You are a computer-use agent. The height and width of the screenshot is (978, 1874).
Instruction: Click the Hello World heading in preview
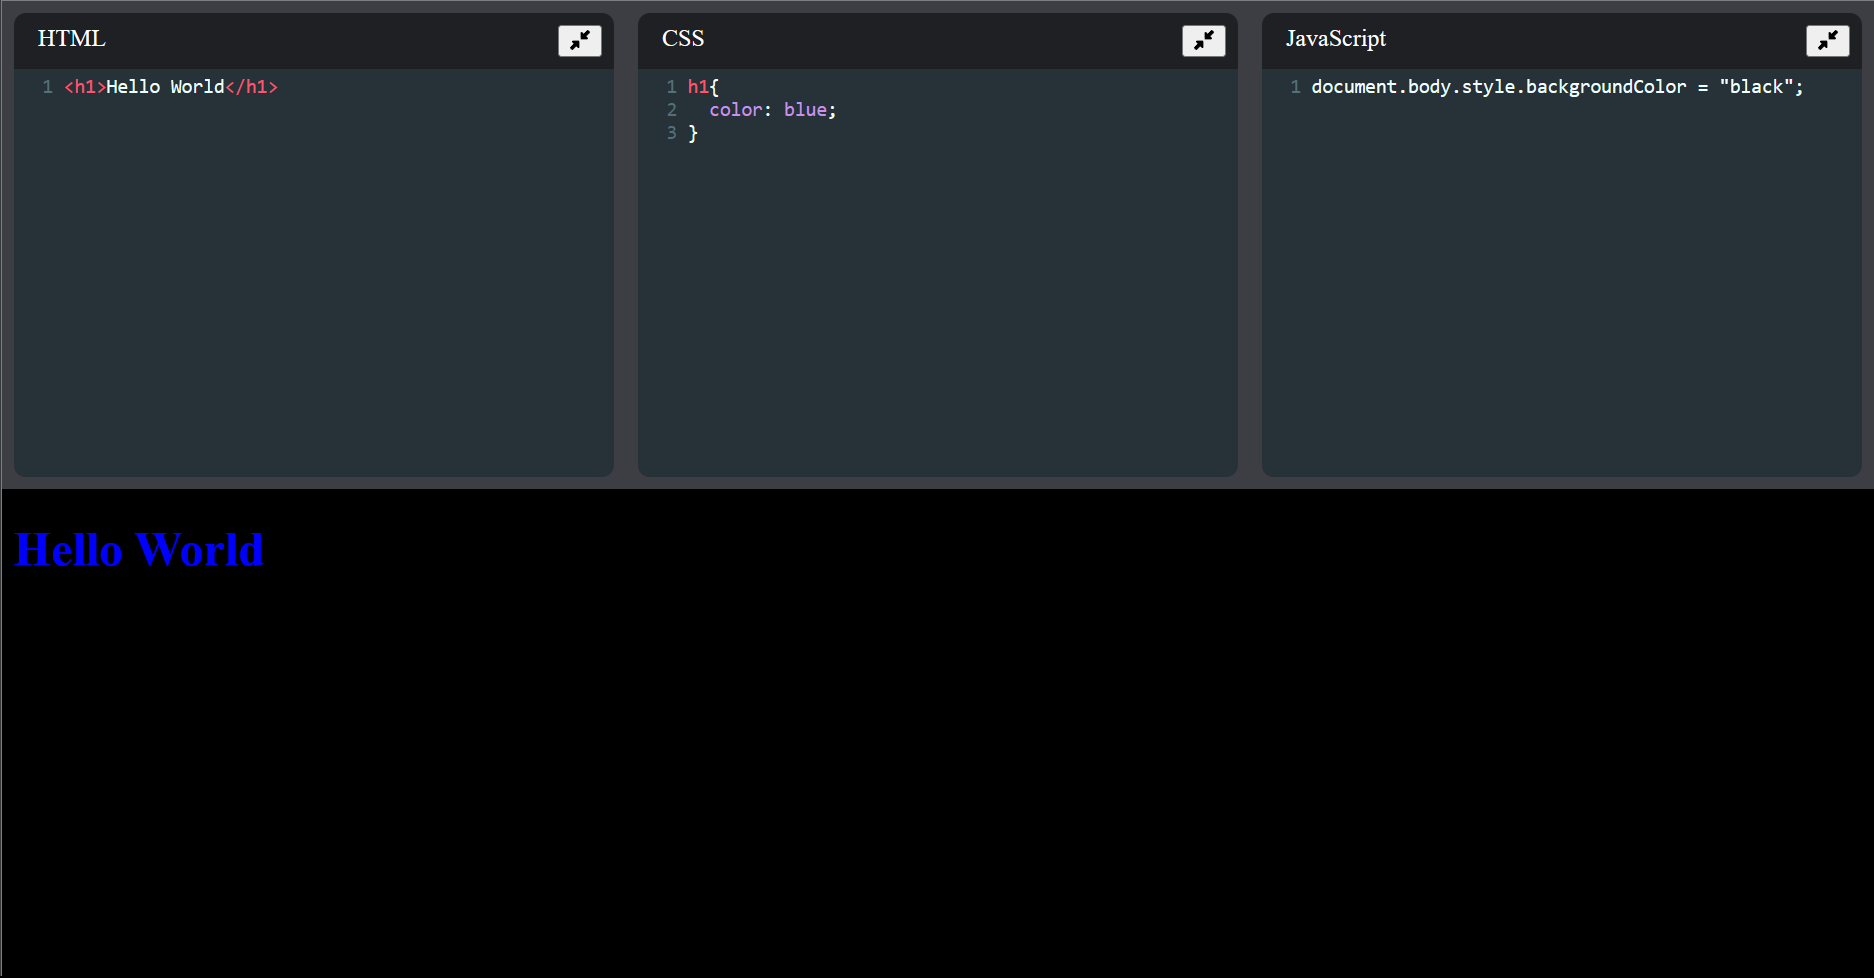(138, 549)
